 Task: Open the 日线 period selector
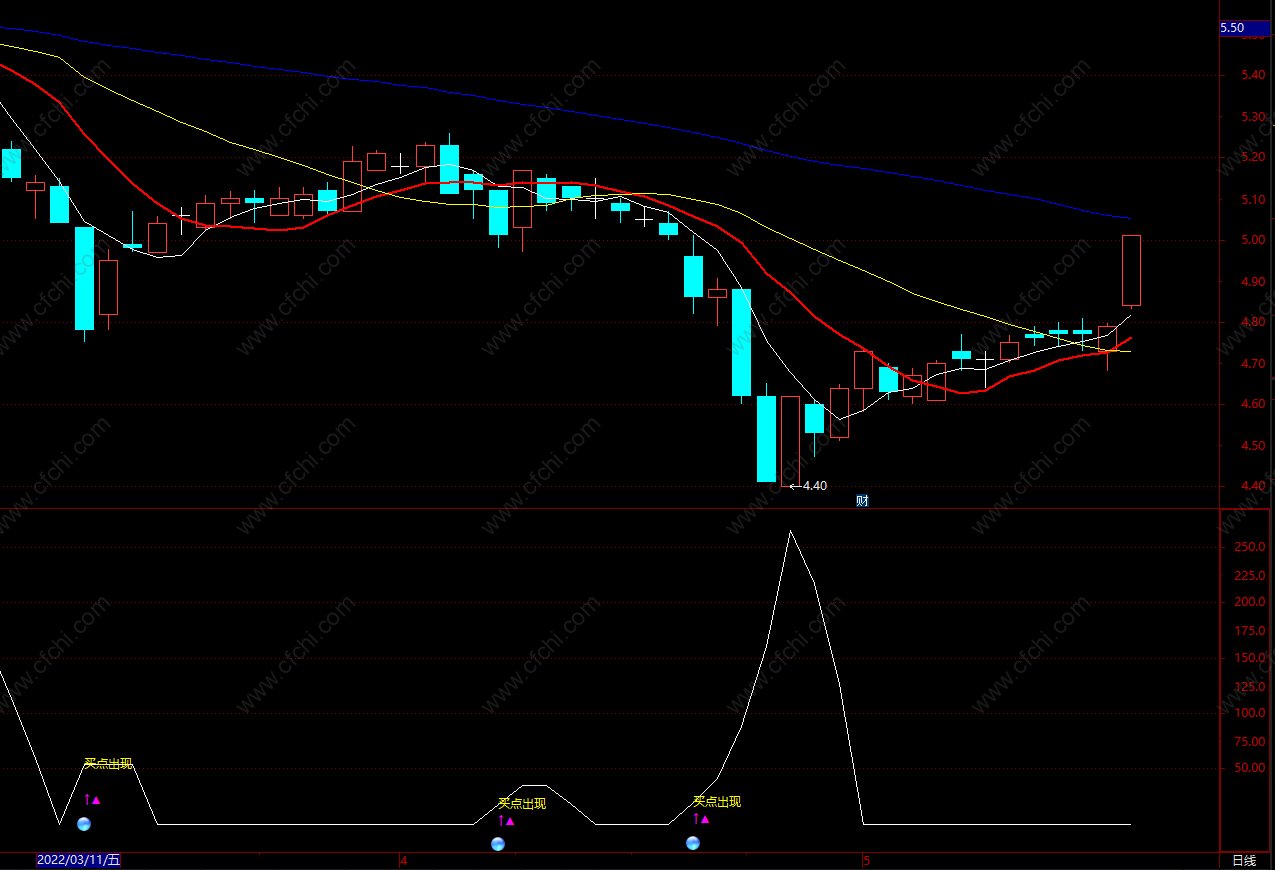click(1243, 860)
